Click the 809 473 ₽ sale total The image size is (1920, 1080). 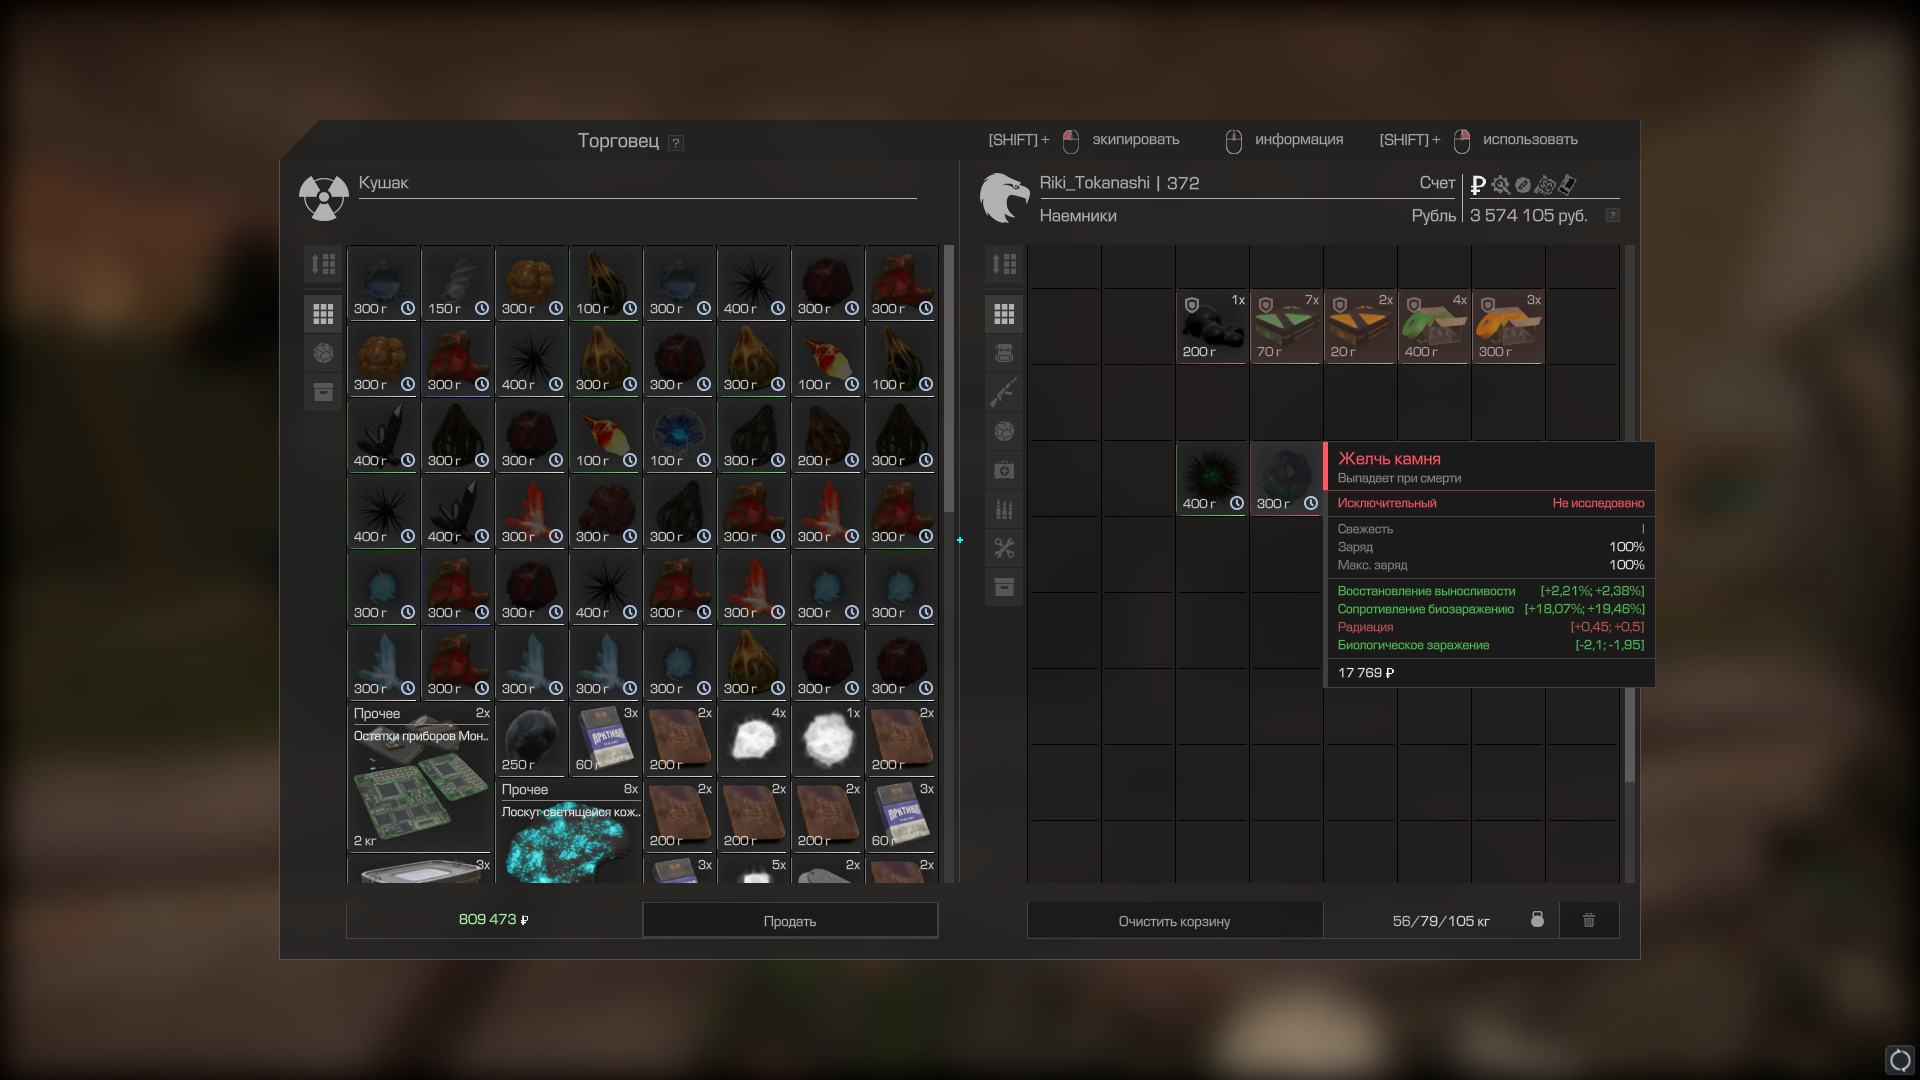493,919
